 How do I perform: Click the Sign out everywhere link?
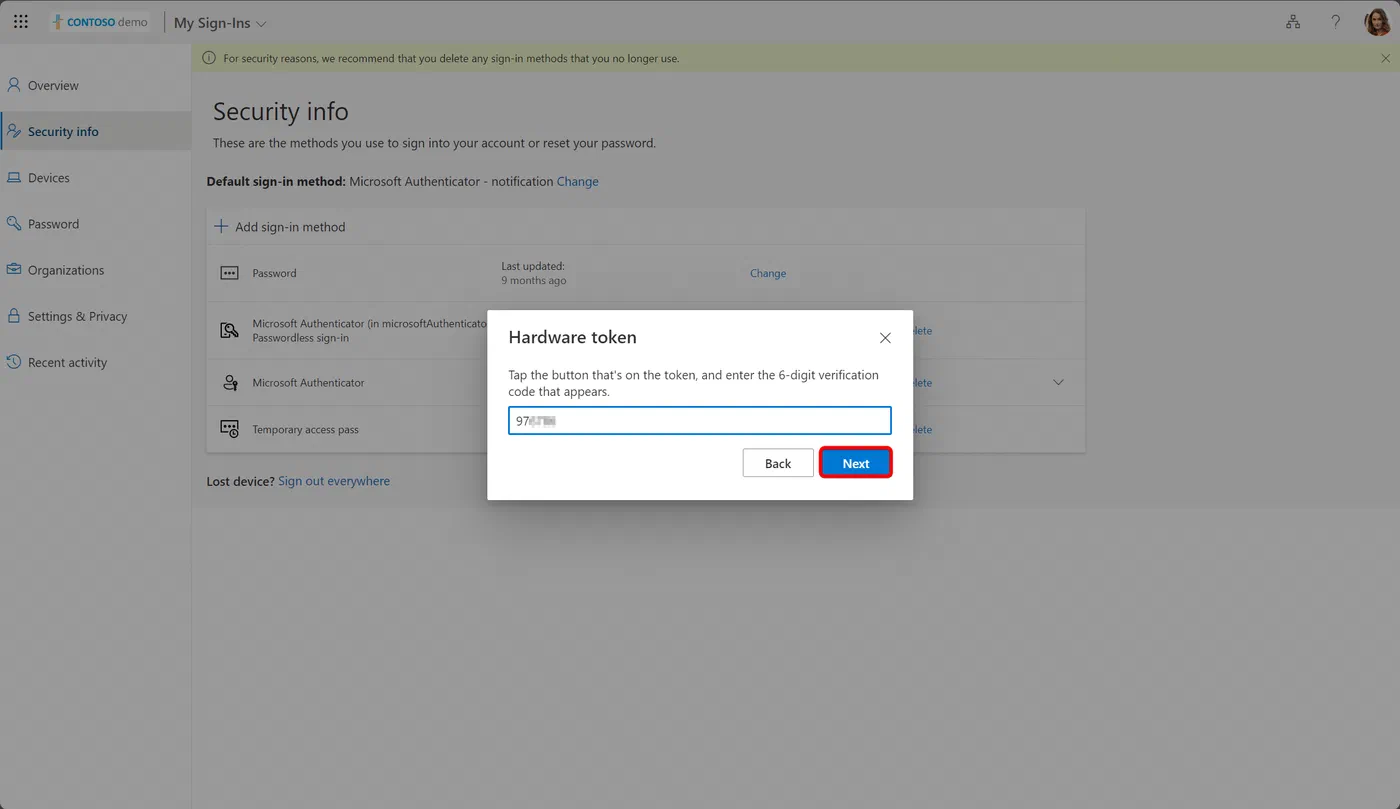pos(334,481)
